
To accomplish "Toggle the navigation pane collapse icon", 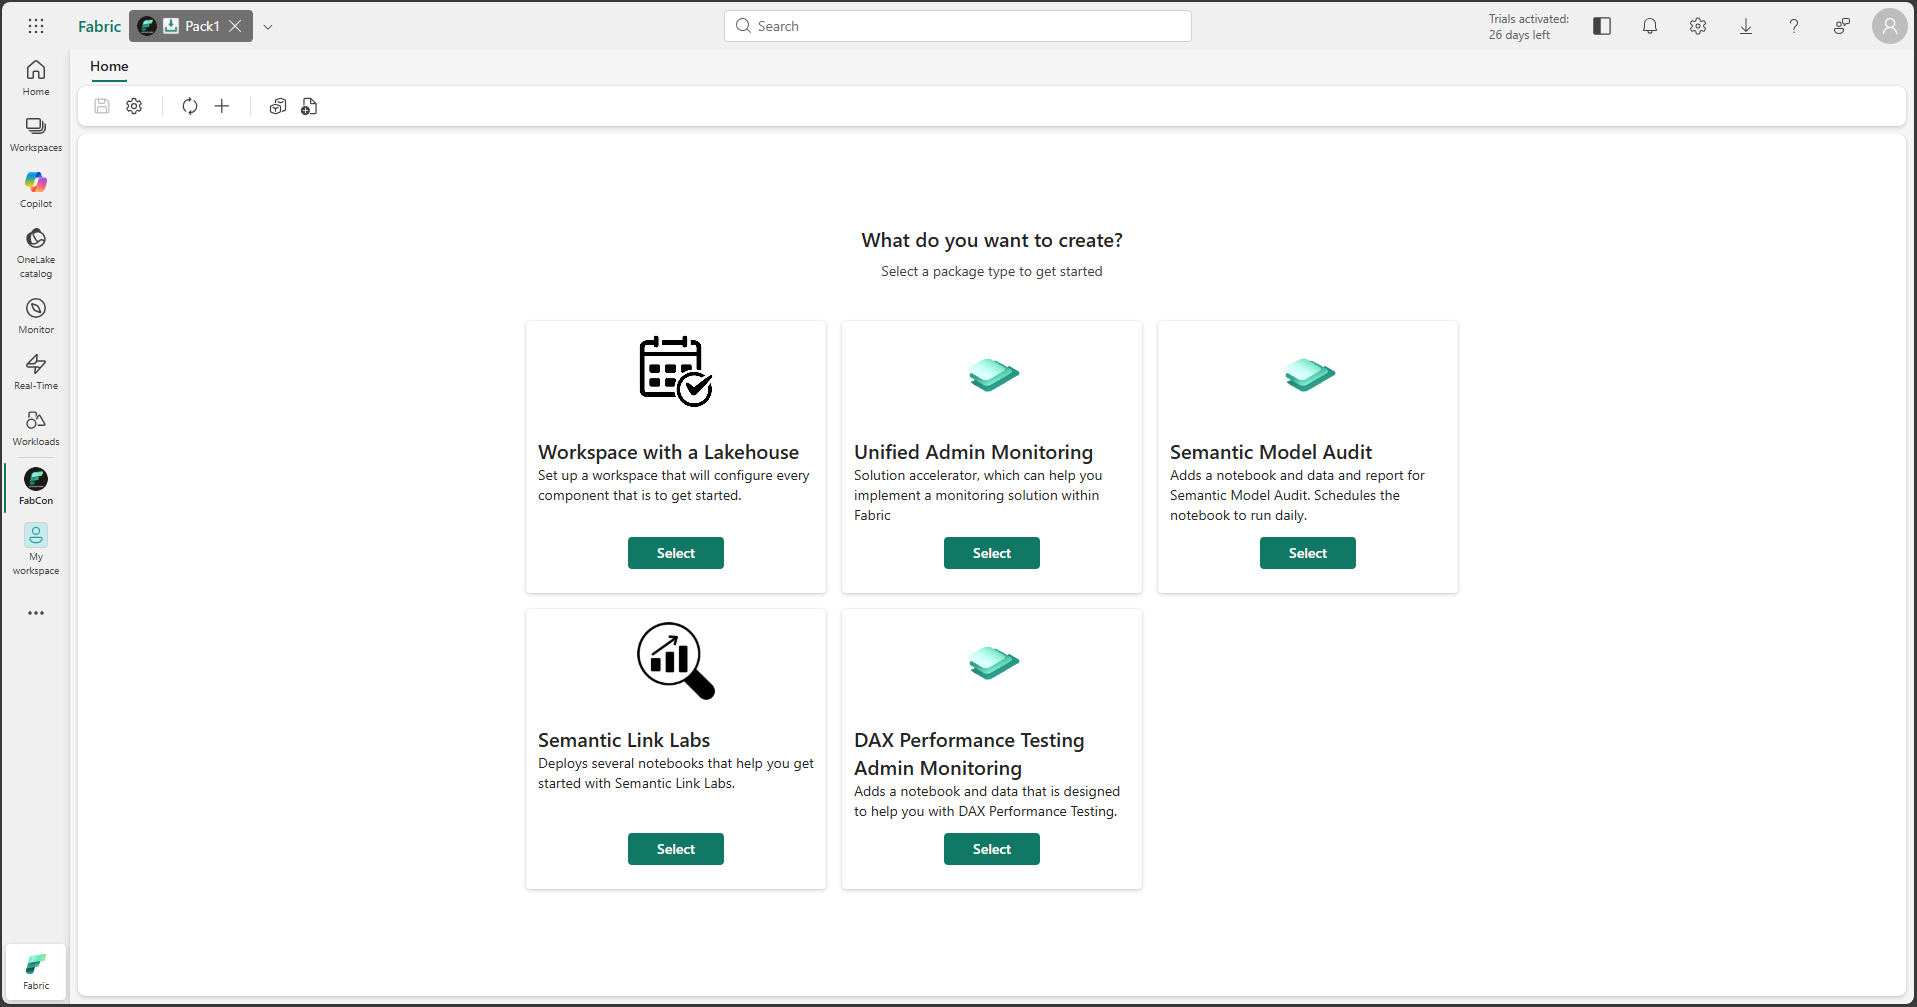I will point(1601,26).
